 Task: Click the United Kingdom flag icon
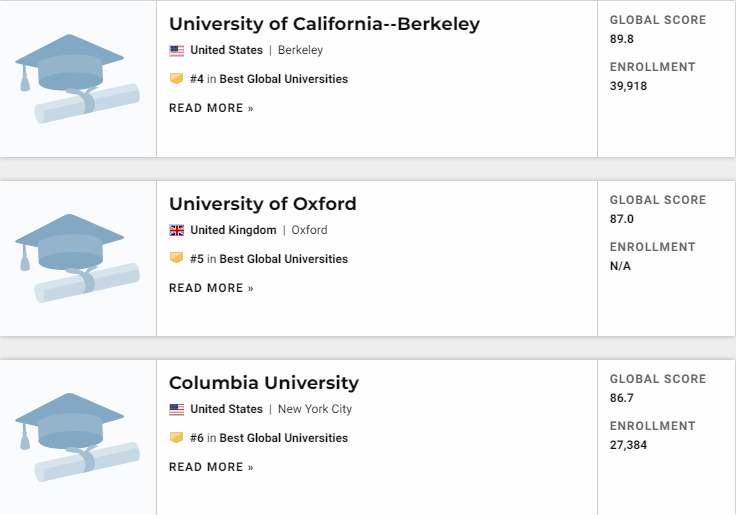coord(177,230)
